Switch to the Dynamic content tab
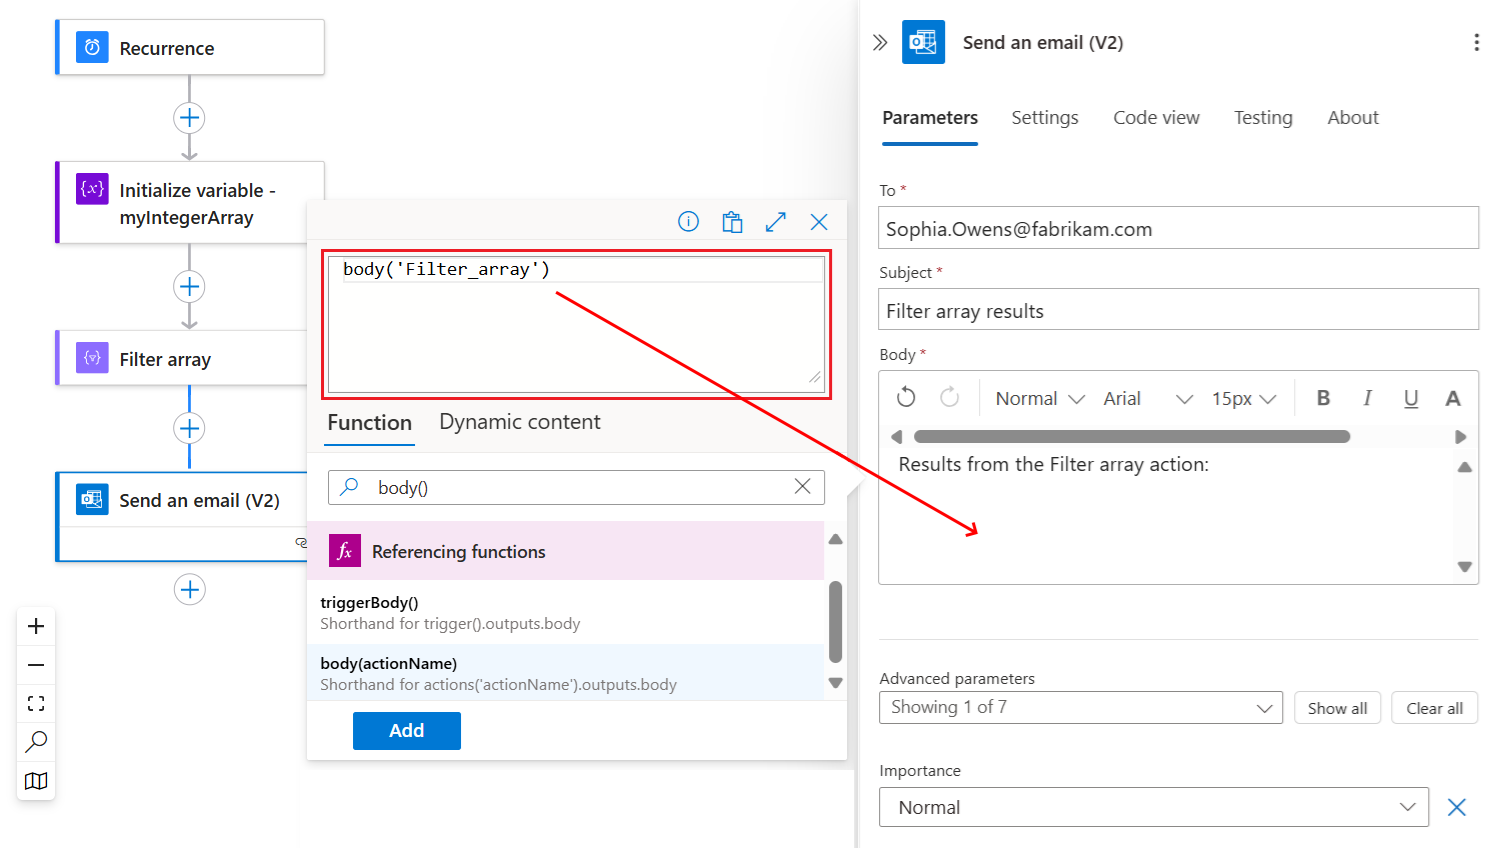Viewport: 1496px width, 848px height. [519, 421]
